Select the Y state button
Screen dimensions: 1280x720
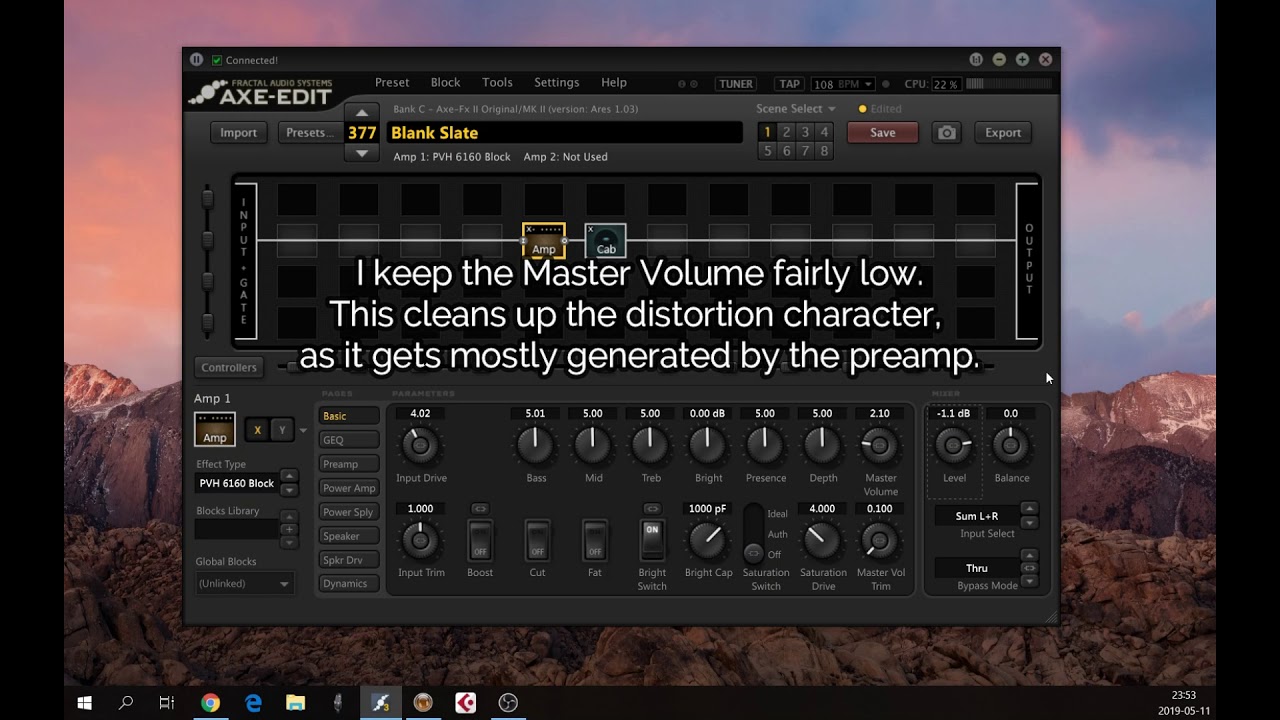click(282, 430)
